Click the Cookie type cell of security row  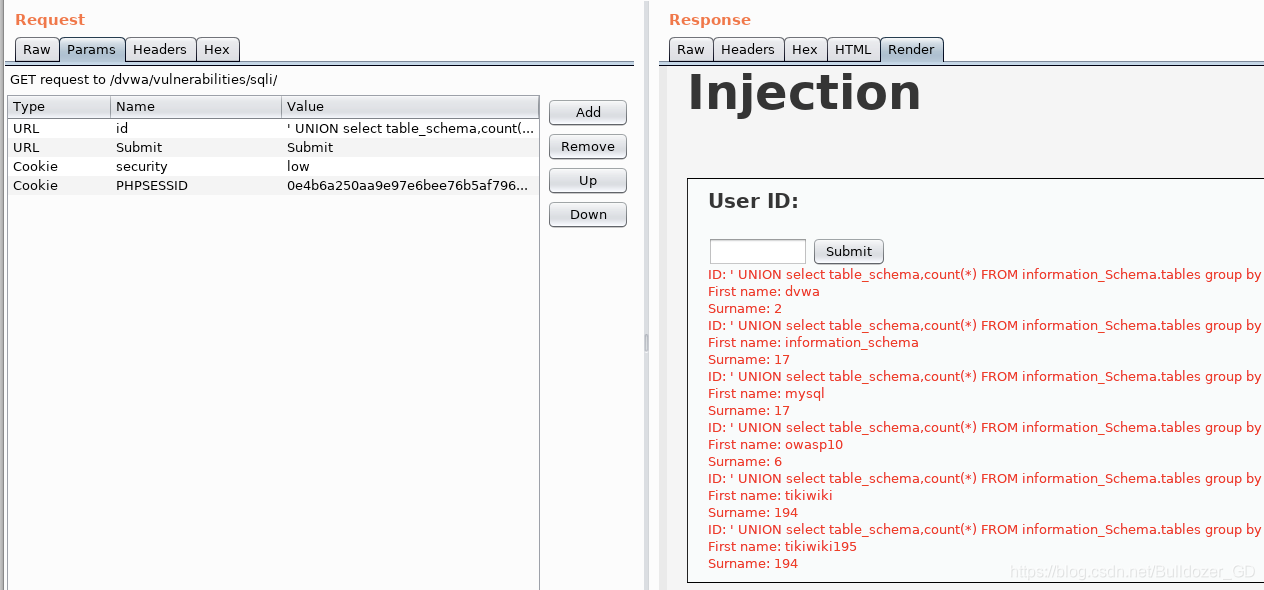click(59, 166)
